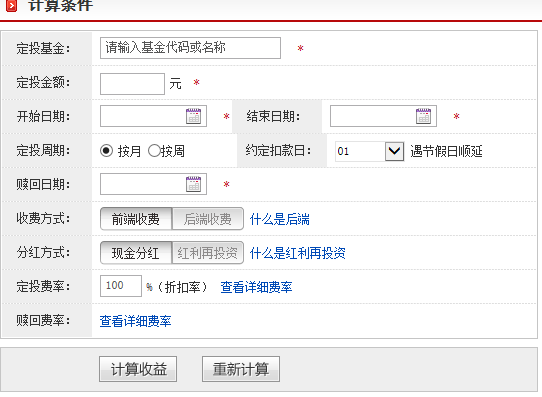Click the 计算收益 button
This screenshot has height=397, width=542.
138,369
